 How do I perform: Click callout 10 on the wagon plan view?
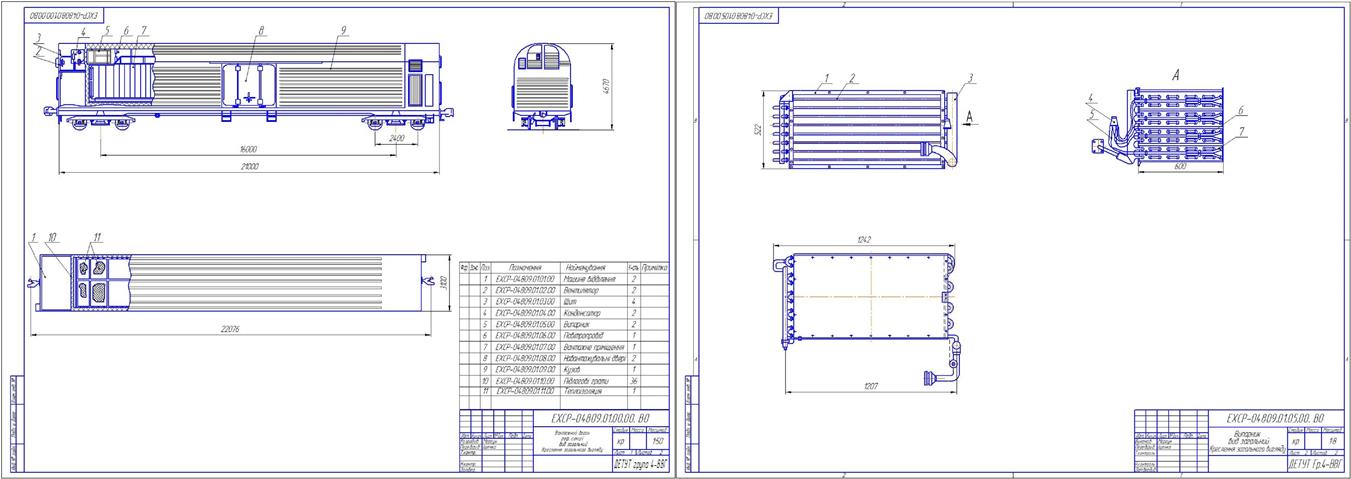(x=50, y=237)
